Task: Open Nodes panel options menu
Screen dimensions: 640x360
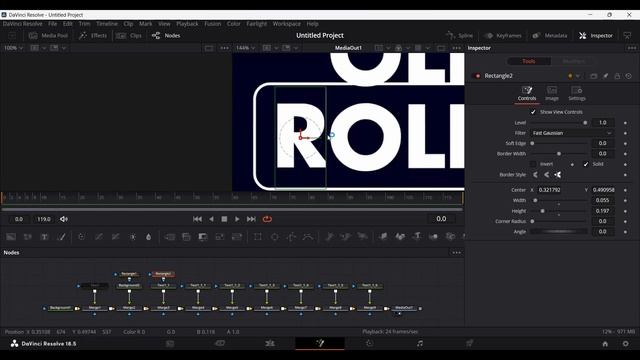Action: tap(456, 253)
